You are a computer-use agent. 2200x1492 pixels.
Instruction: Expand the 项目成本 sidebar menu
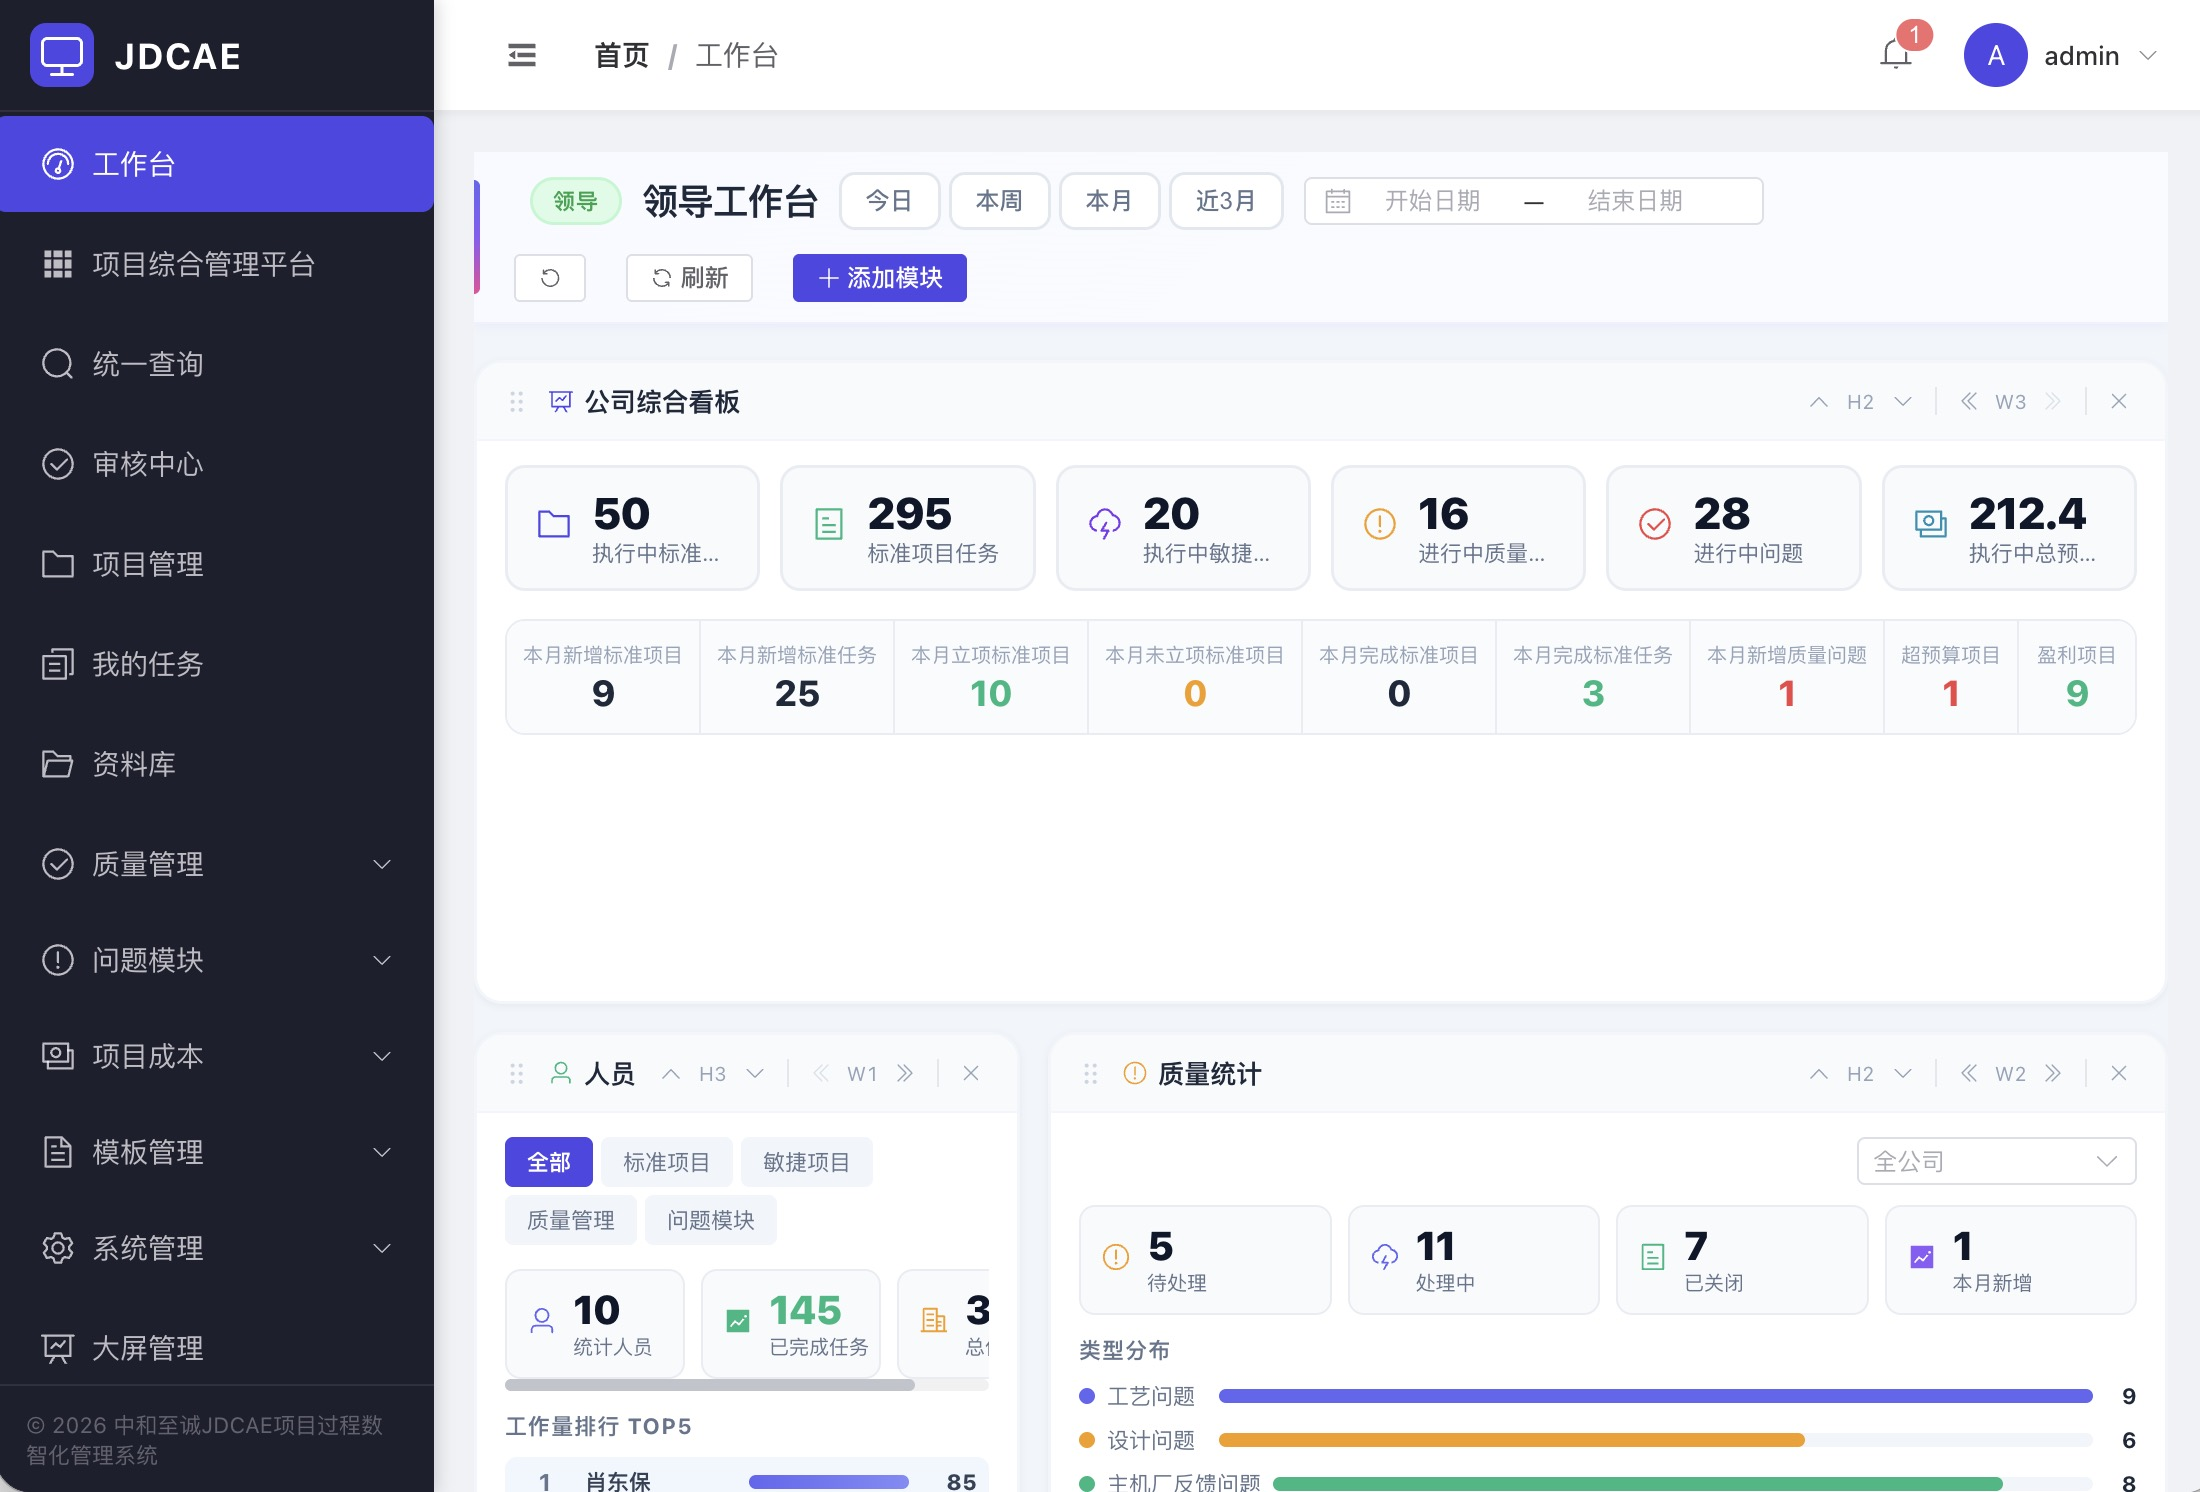382,1056
